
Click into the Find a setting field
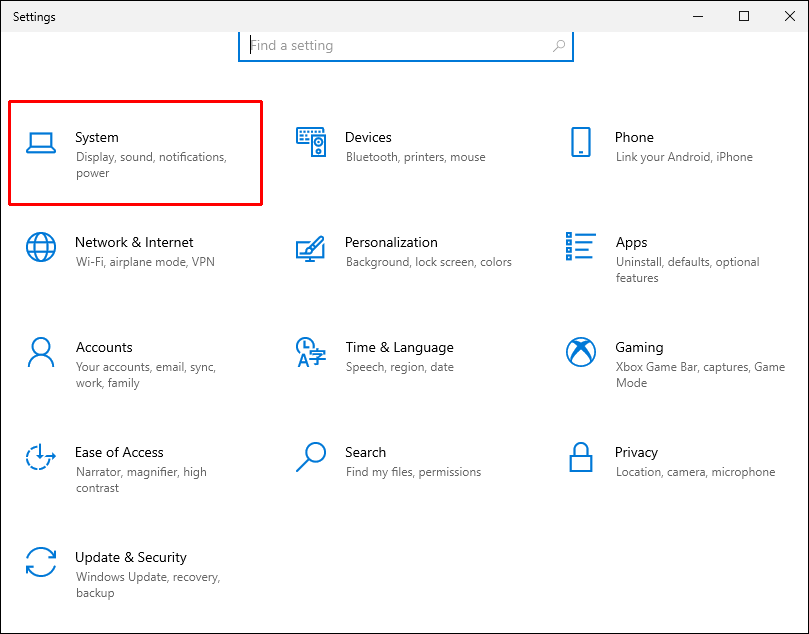(406, 46)
